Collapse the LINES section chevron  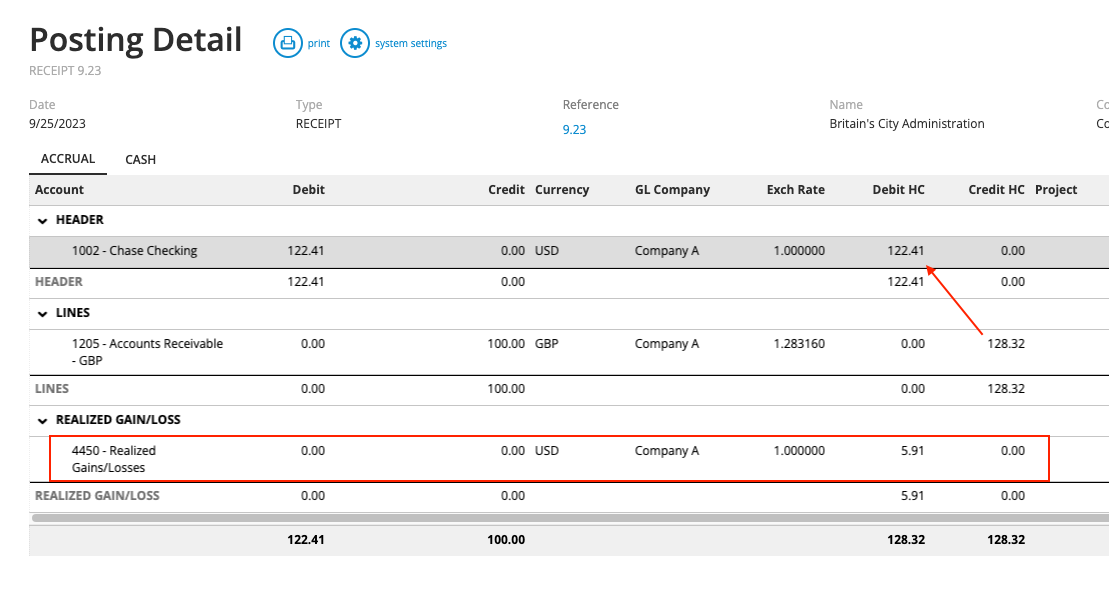41,312
